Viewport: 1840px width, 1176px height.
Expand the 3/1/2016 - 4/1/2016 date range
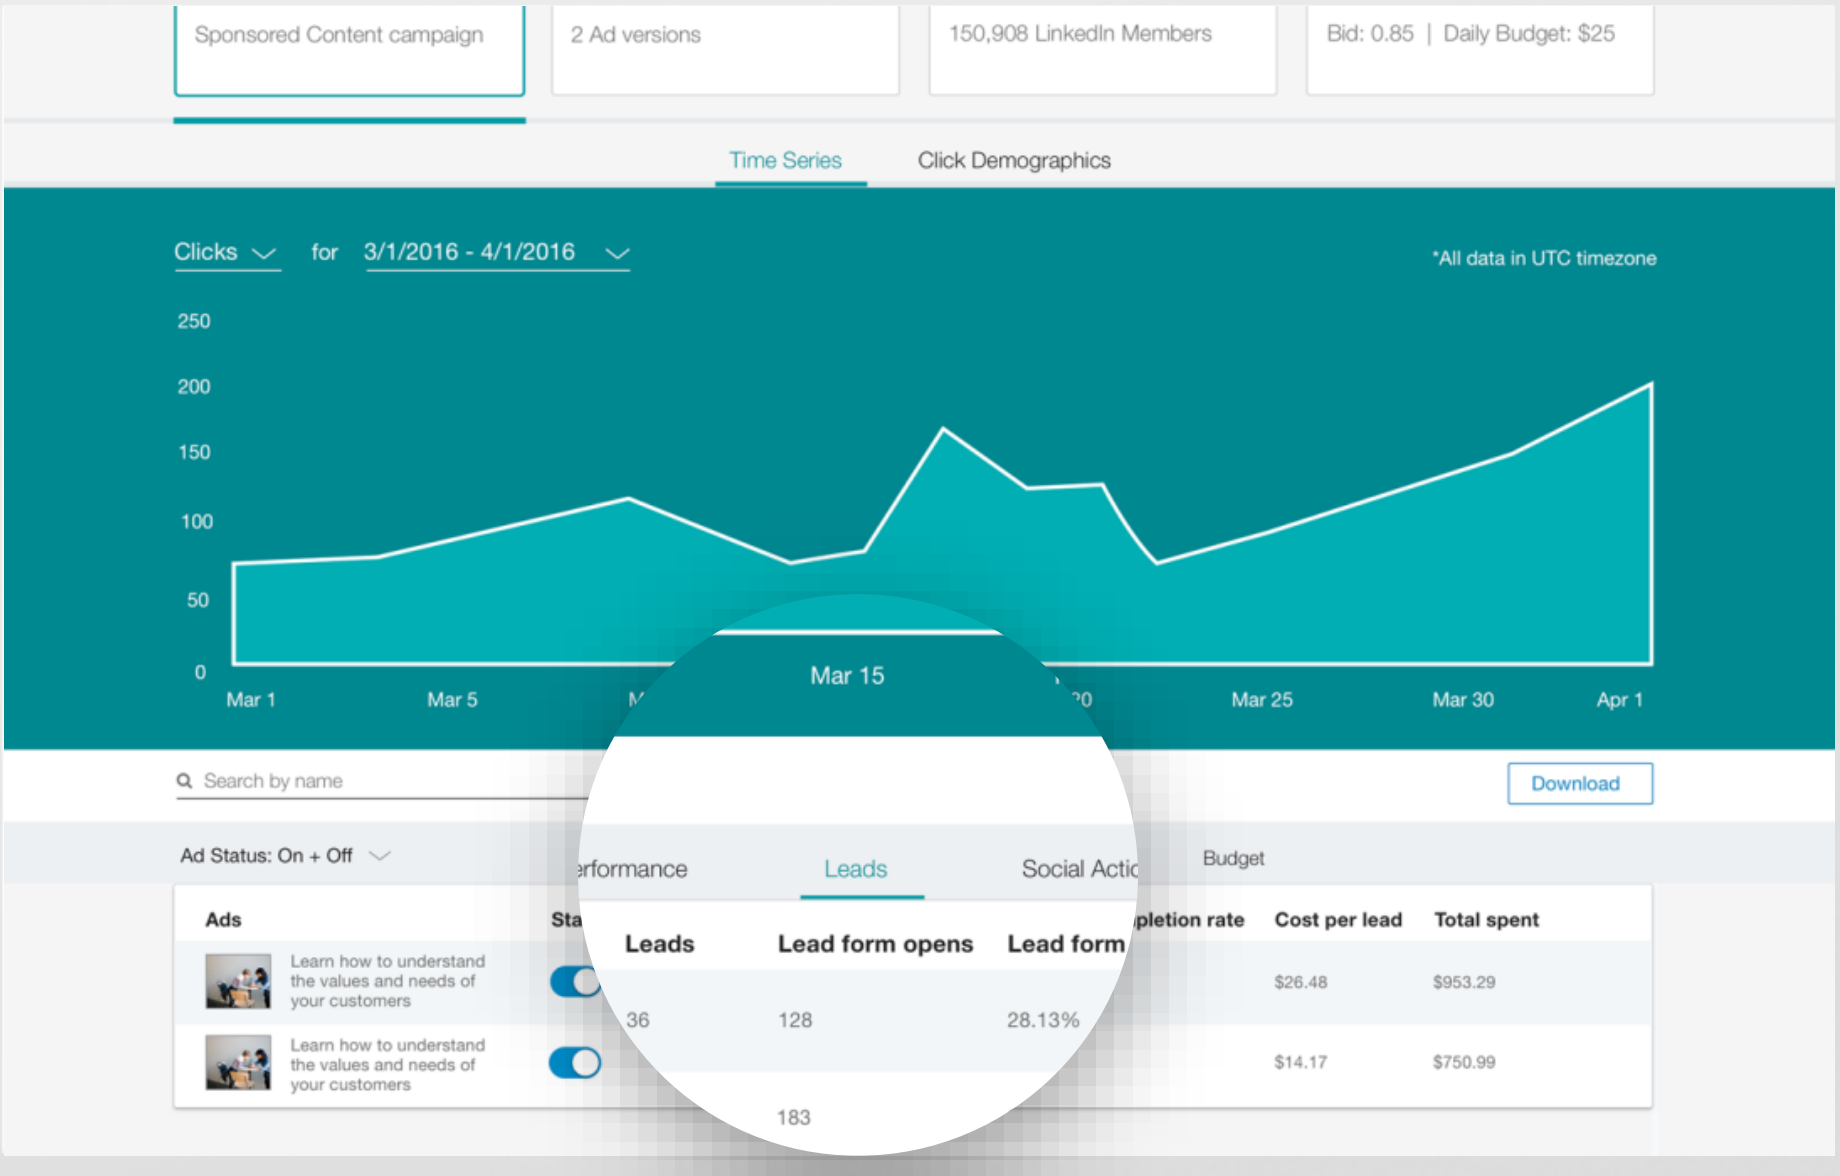click(x=496, y=252)
